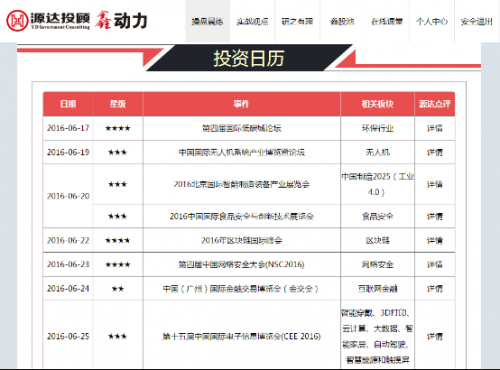Image resolution: width=500 pixels, height=370 pixels.
Task: View 详情 for the 食品安全 event
Action: coord(435,216)
